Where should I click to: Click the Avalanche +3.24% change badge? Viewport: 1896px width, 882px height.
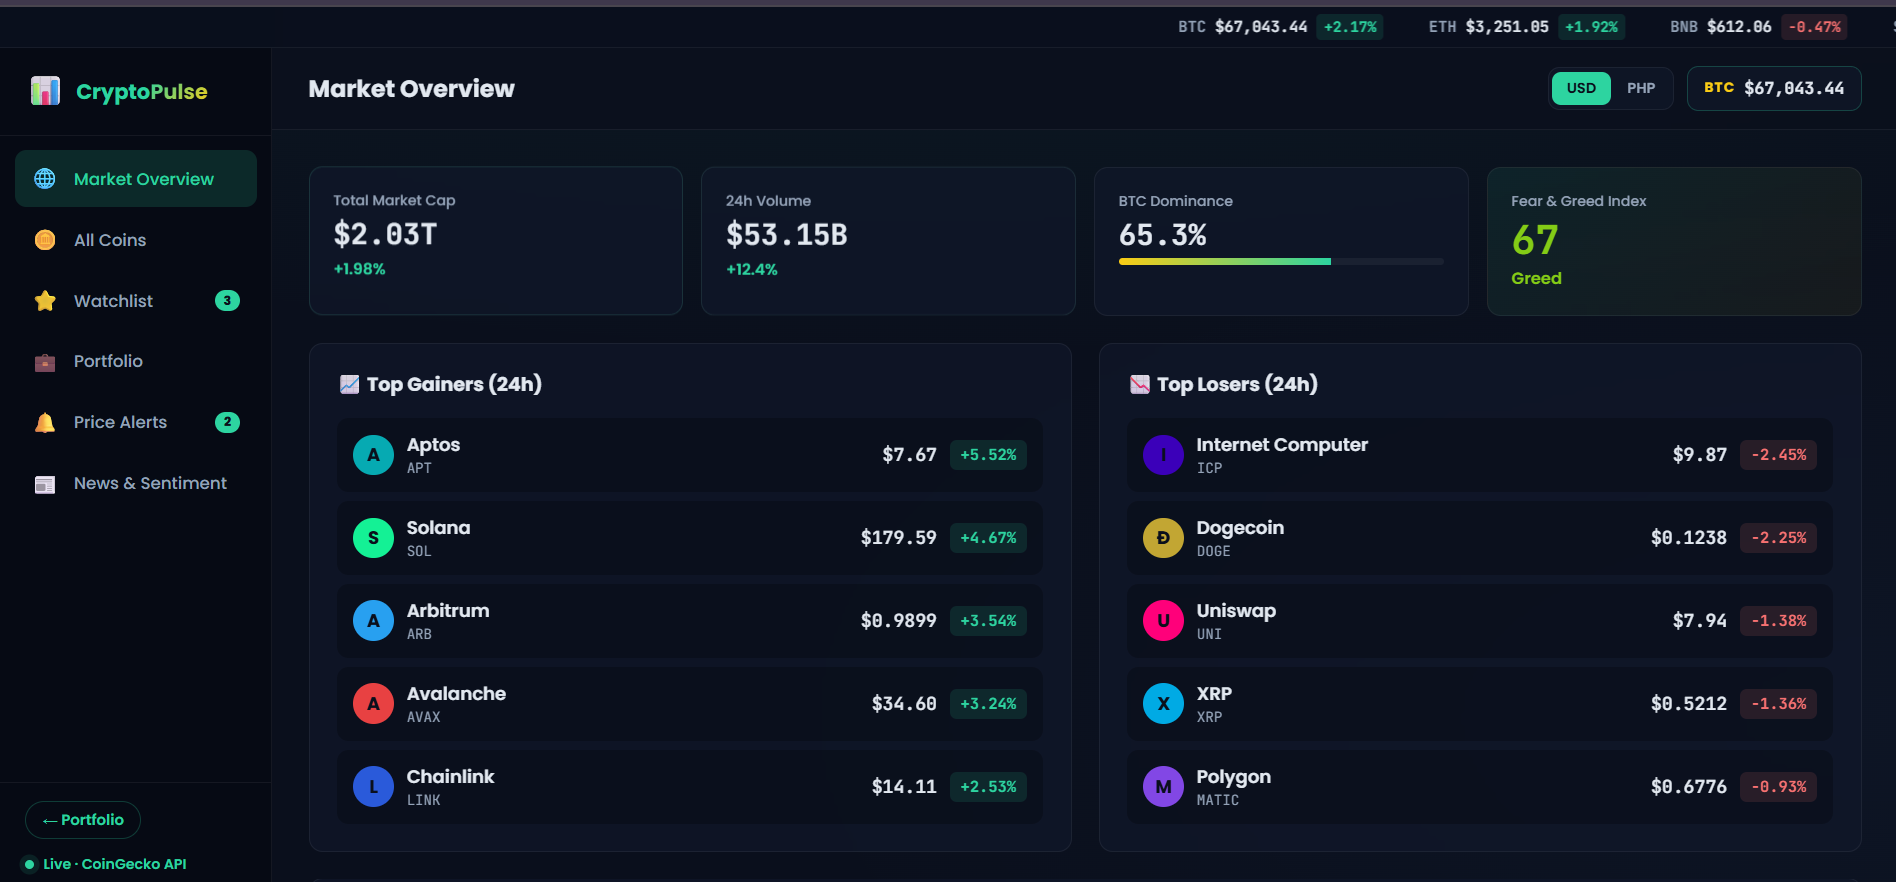point(988,704)
